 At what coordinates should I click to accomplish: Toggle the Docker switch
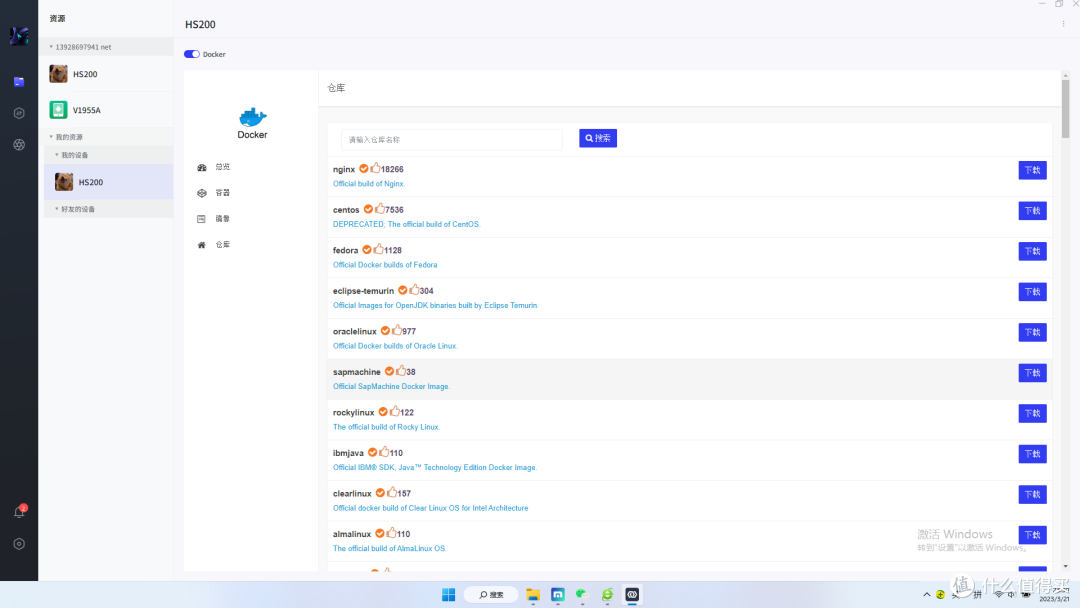(x=191, y=54)
